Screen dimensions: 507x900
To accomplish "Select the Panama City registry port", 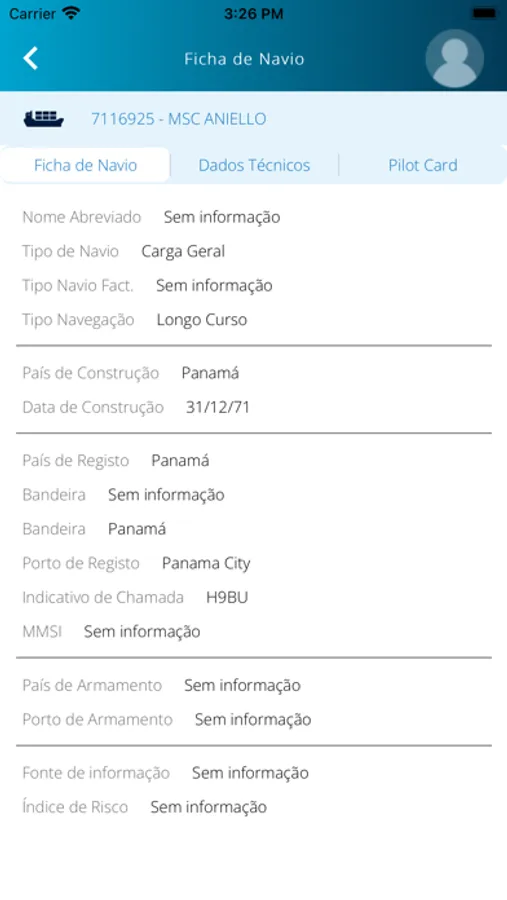I will (x=206, y=564).
